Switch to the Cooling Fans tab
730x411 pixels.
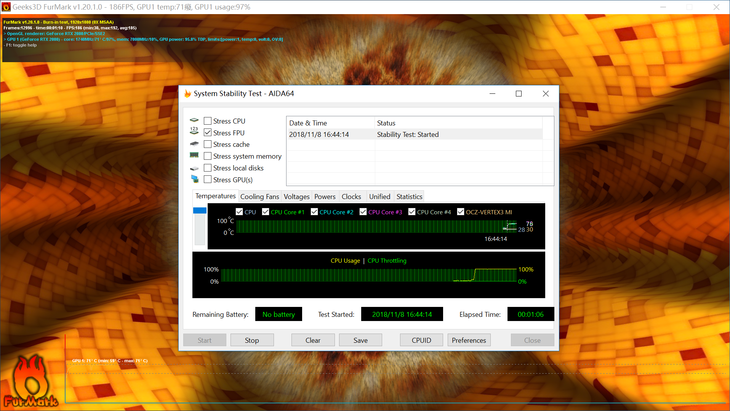[x=259, y=196]
